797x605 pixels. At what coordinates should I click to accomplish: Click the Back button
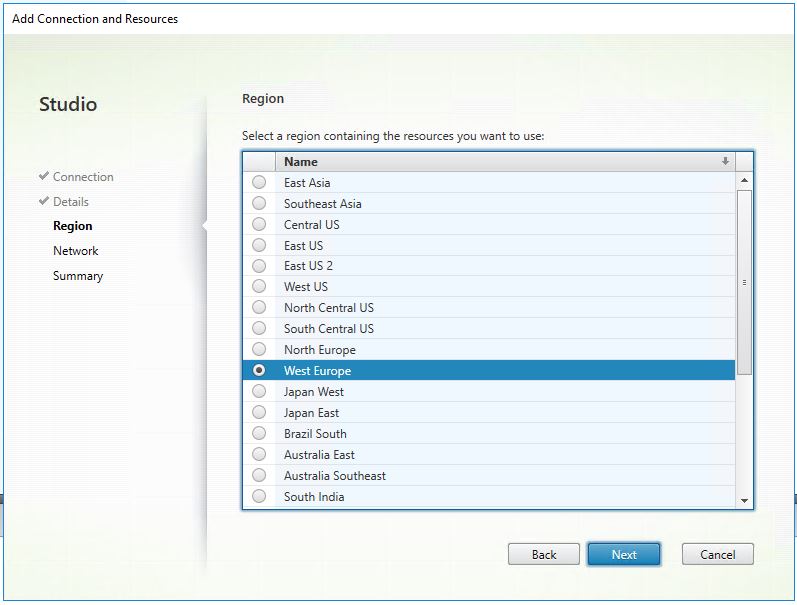(x=543, y=554)
